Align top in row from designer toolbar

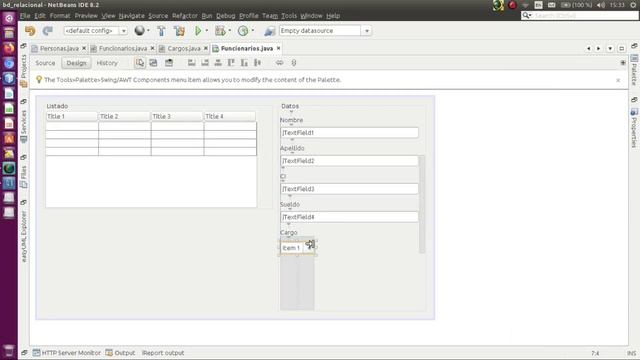coord(231,63)
